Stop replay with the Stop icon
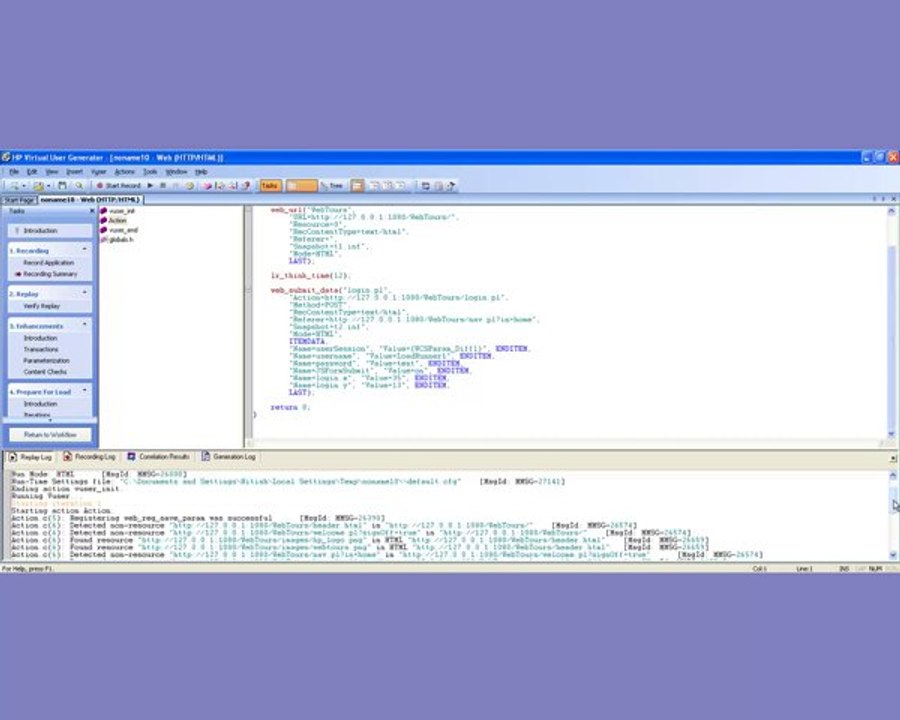The height and width of the screenshot is (720, 900). click(163, 185)
